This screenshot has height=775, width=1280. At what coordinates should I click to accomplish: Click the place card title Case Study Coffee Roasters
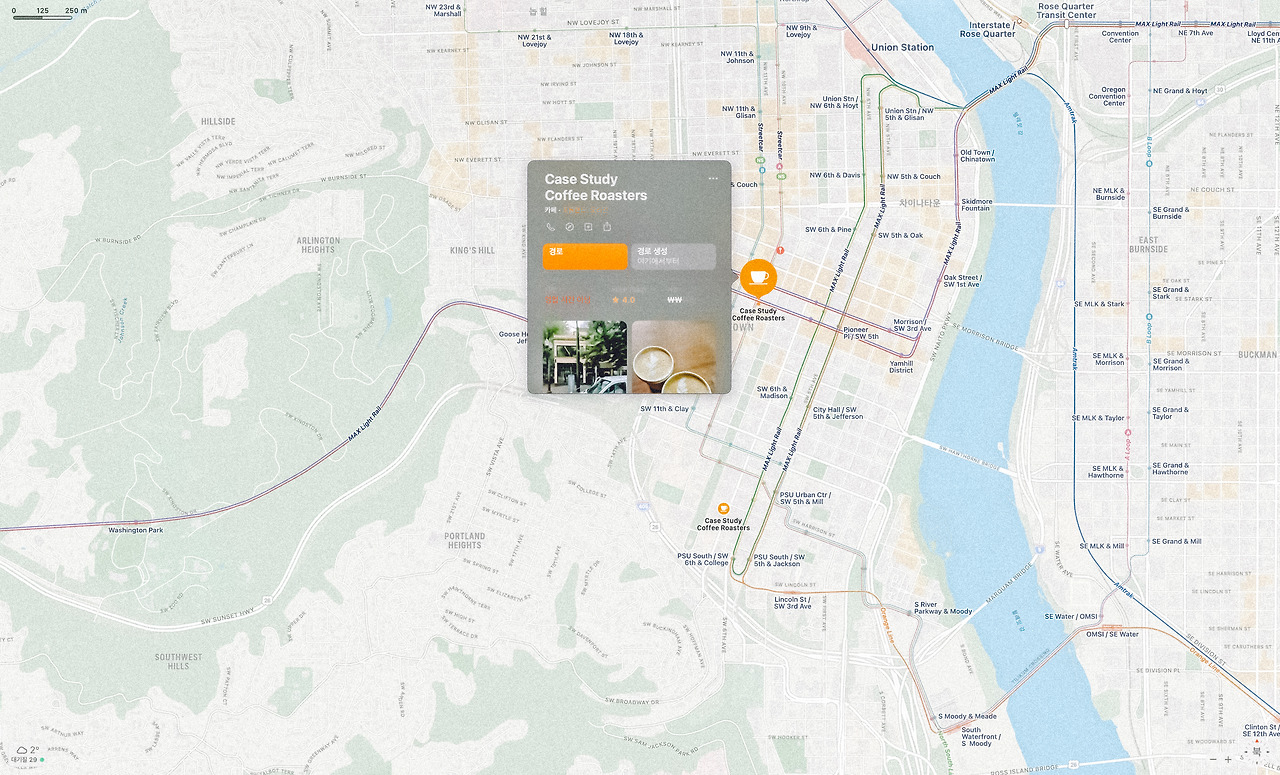(x=596, y=187)
